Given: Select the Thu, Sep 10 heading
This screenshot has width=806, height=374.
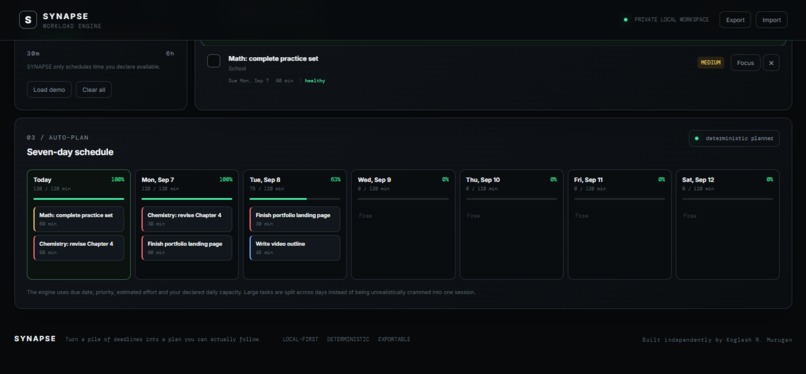Looking at the screenshot, I should (483, 180).
